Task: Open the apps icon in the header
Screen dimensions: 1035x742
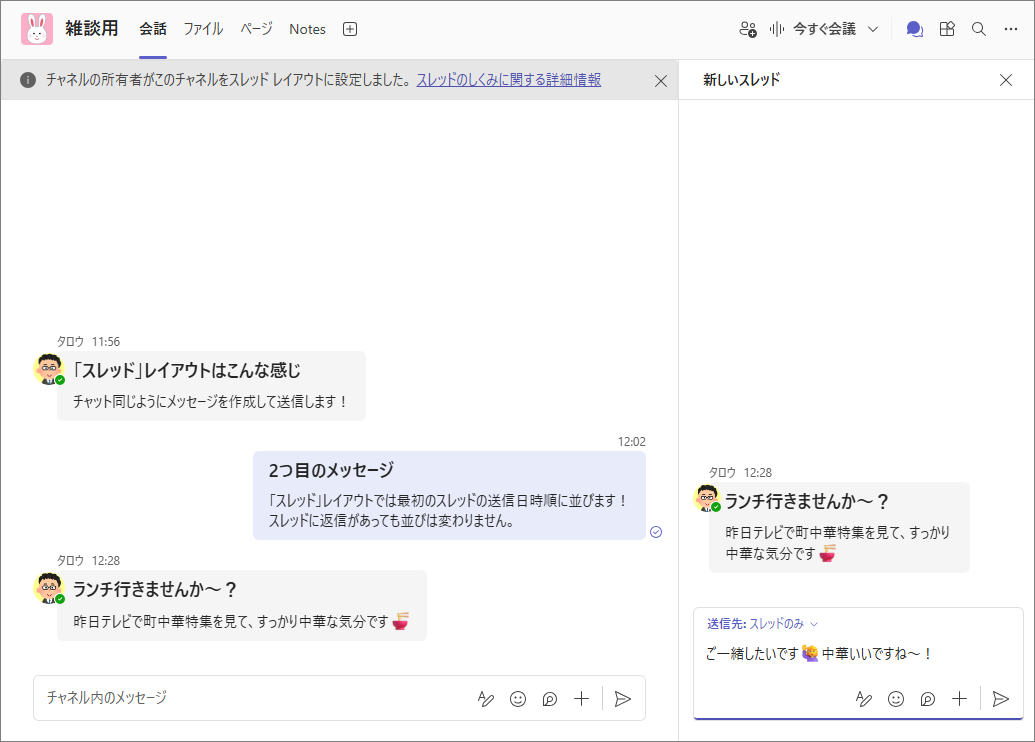Action: click(947, 29)
